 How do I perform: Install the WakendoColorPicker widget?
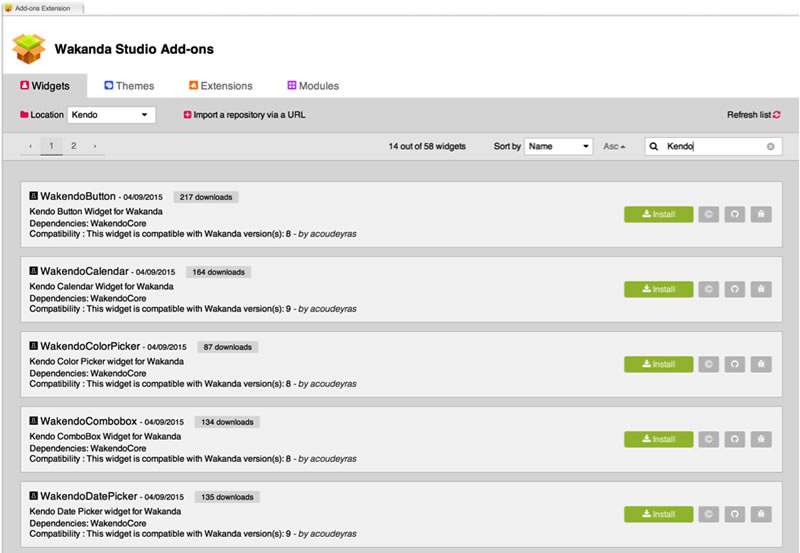point(658,364)
